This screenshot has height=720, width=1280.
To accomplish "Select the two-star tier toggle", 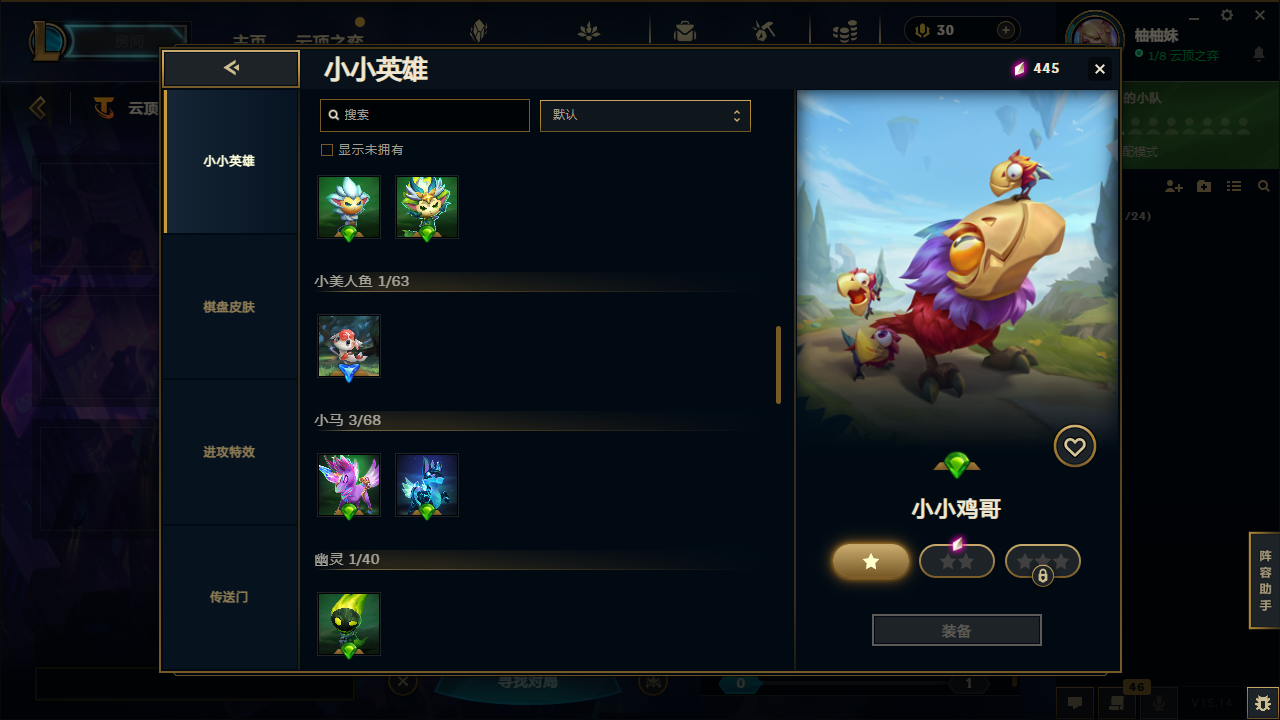I will pyautogui.click(x=957, y=562).
